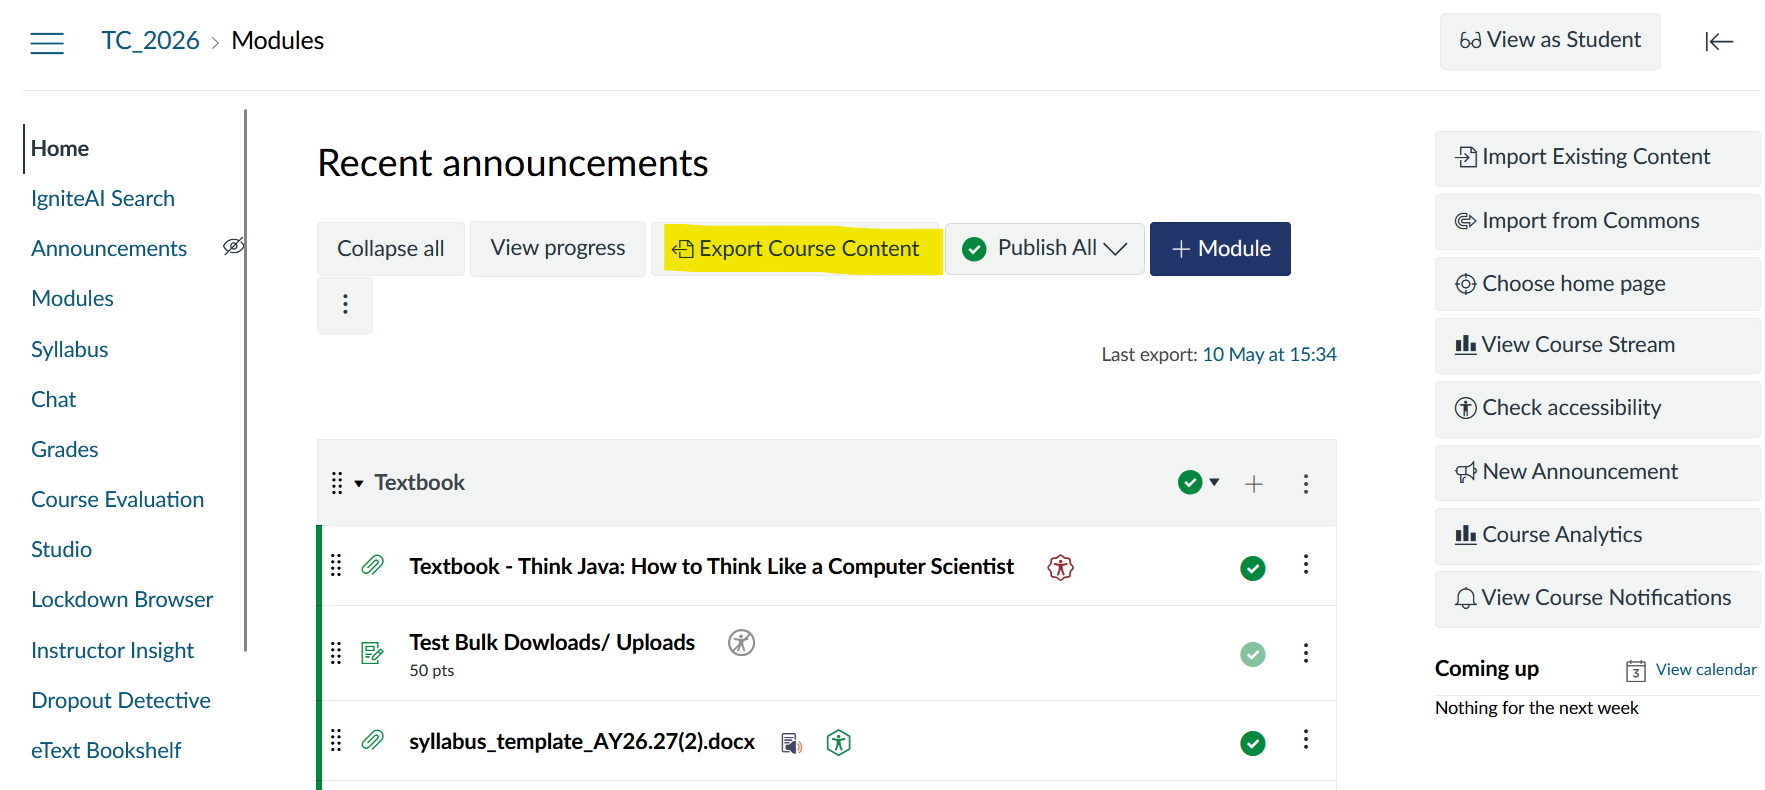The height and width of the screenshot is (790, 1765).
Task: Collapse the Textbook module with triangle arrow
Action: (359, 484)
